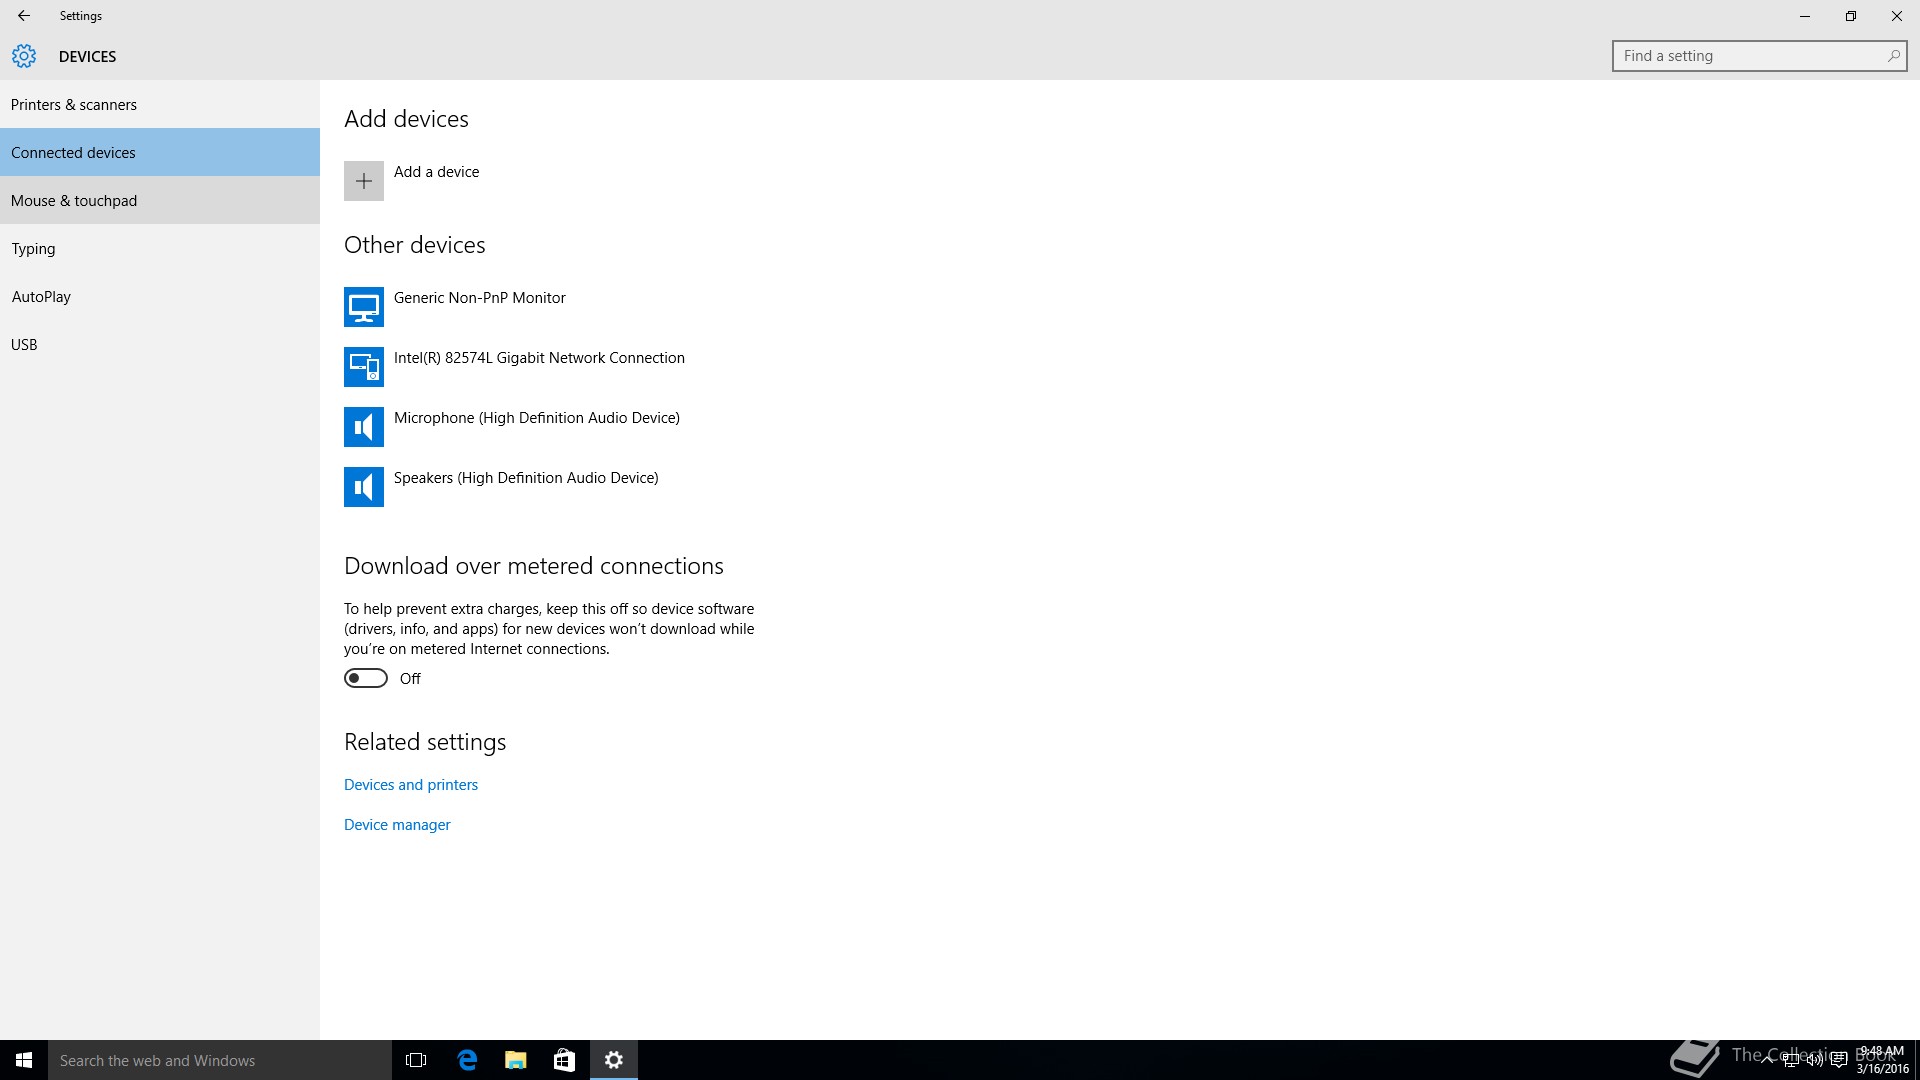
Task: Open File Explorer from the taskbar
Action: 516,1060
